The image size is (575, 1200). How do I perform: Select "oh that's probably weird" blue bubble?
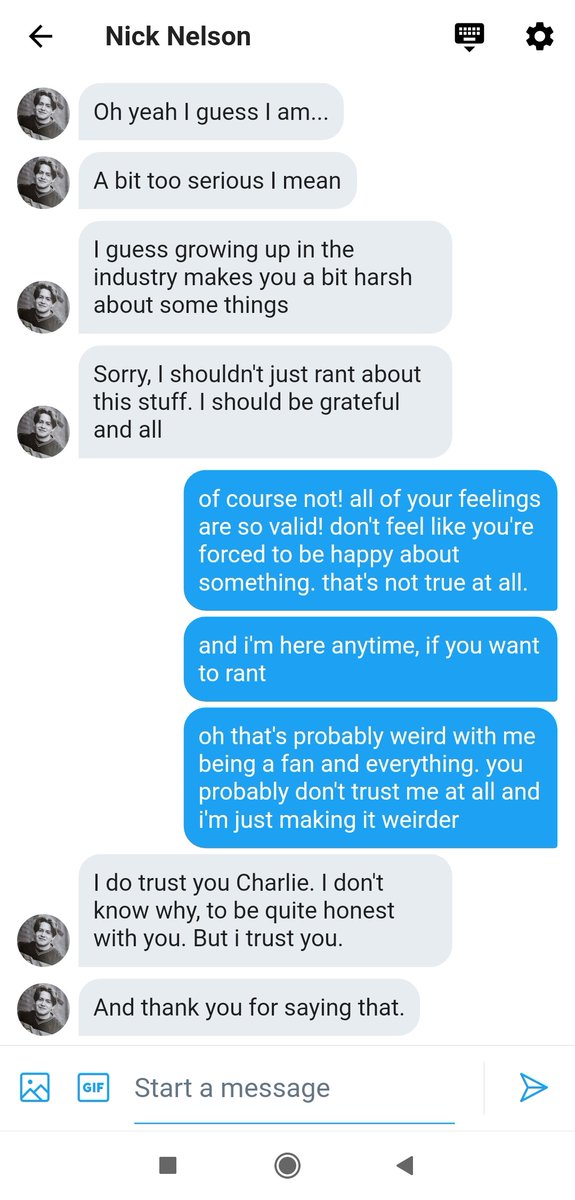(x=370, y=778)
